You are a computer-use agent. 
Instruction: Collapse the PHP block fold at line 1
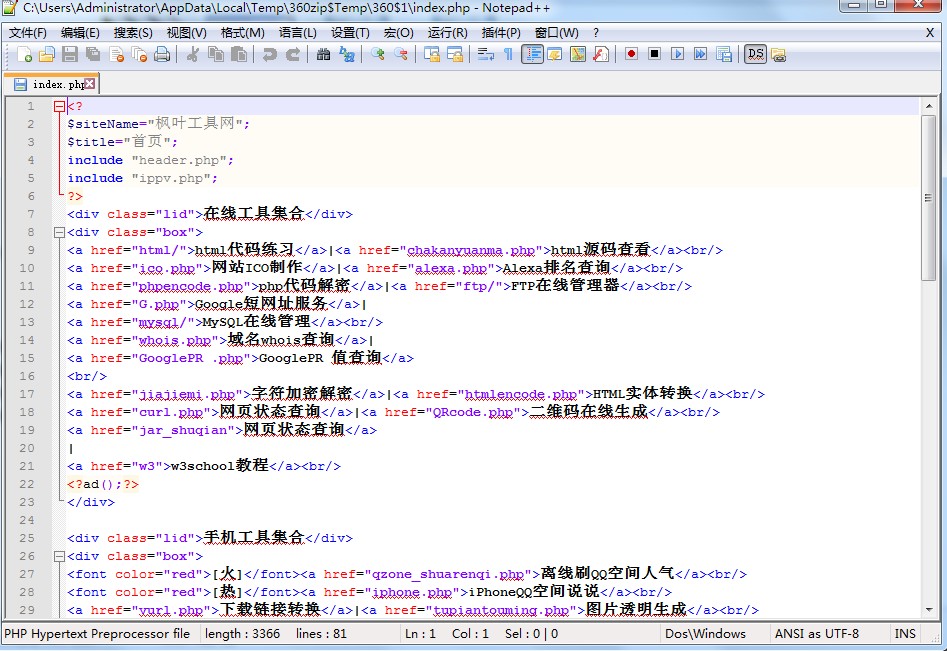59,106
